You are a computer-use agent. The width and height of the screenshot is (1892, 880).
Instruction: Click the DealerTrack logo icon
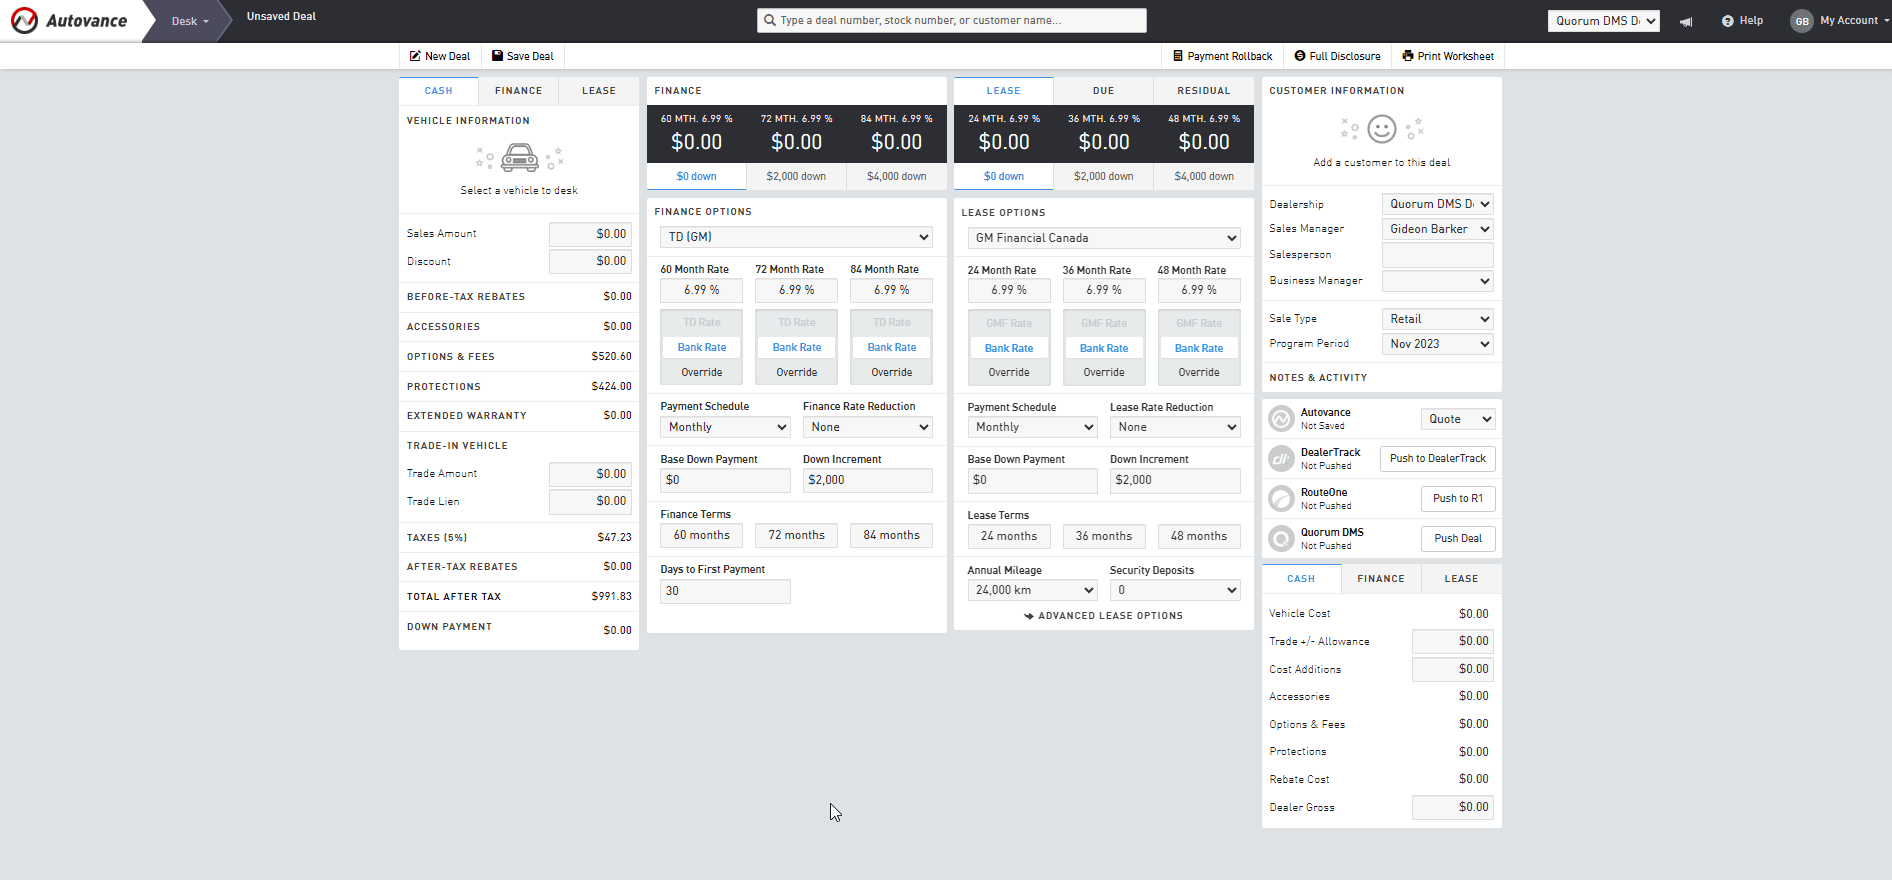click(1281, 459)
